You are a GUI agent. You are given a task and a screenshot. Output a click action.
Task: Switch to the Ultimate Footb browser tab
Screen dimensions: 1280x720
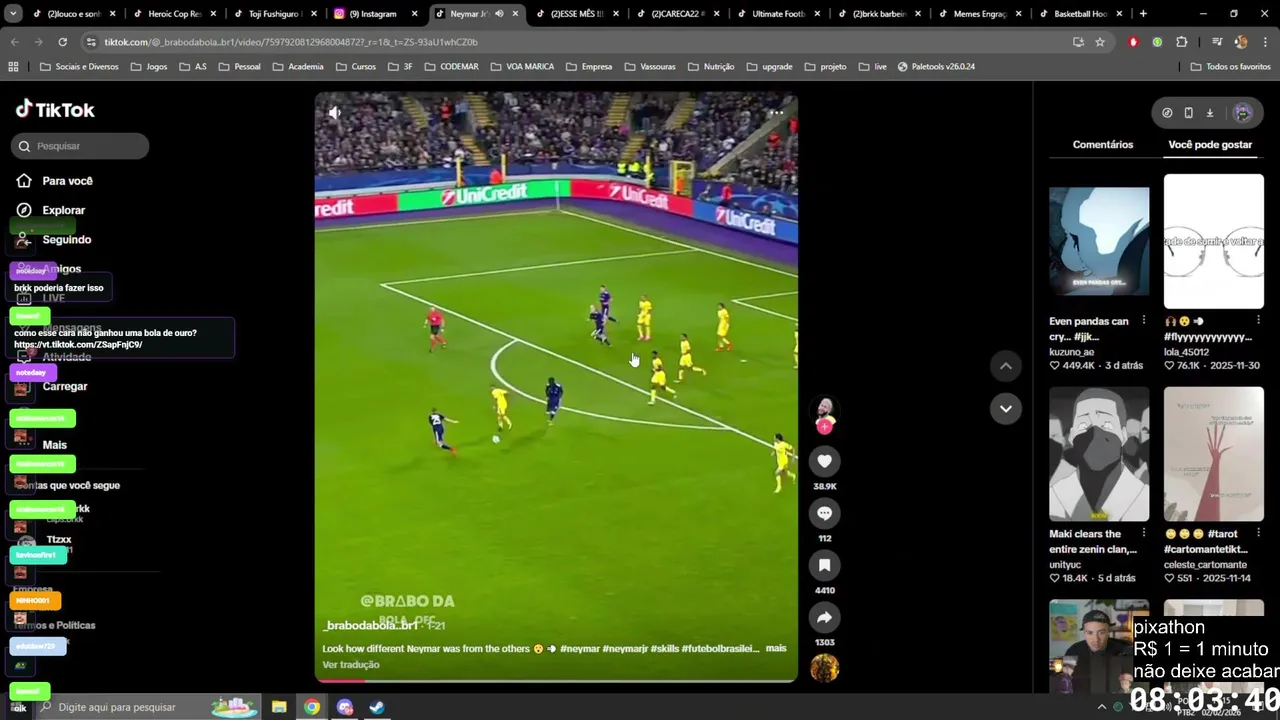coord(780,14)
